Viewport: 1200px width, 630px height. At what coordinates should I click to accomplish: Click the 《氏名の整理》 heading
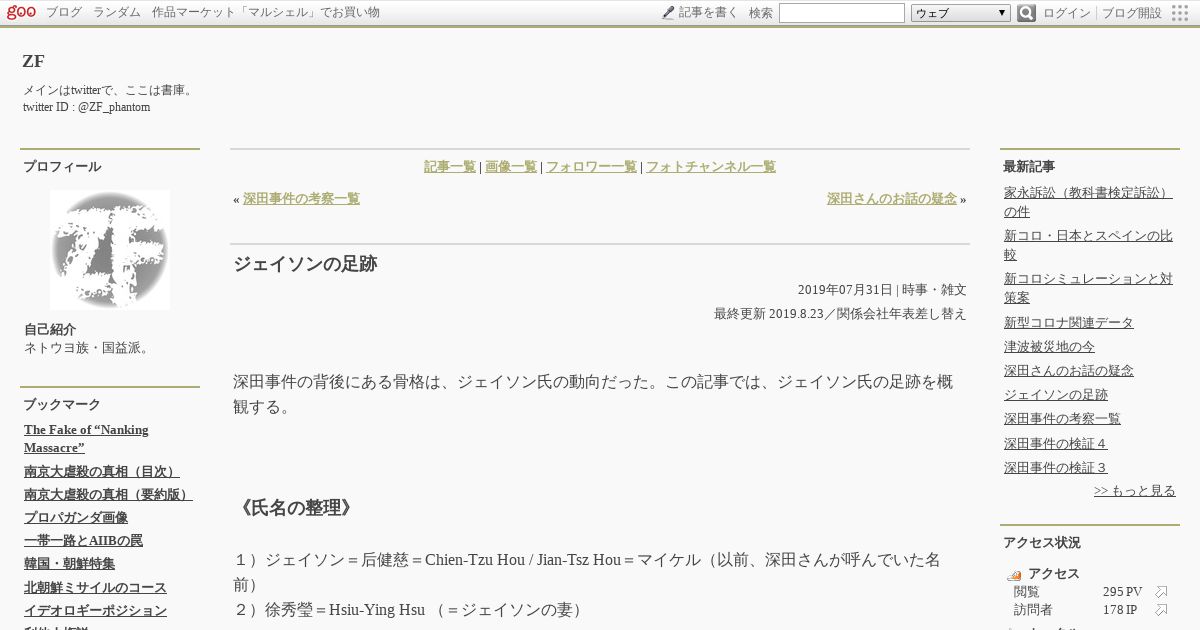click(296, 508)
